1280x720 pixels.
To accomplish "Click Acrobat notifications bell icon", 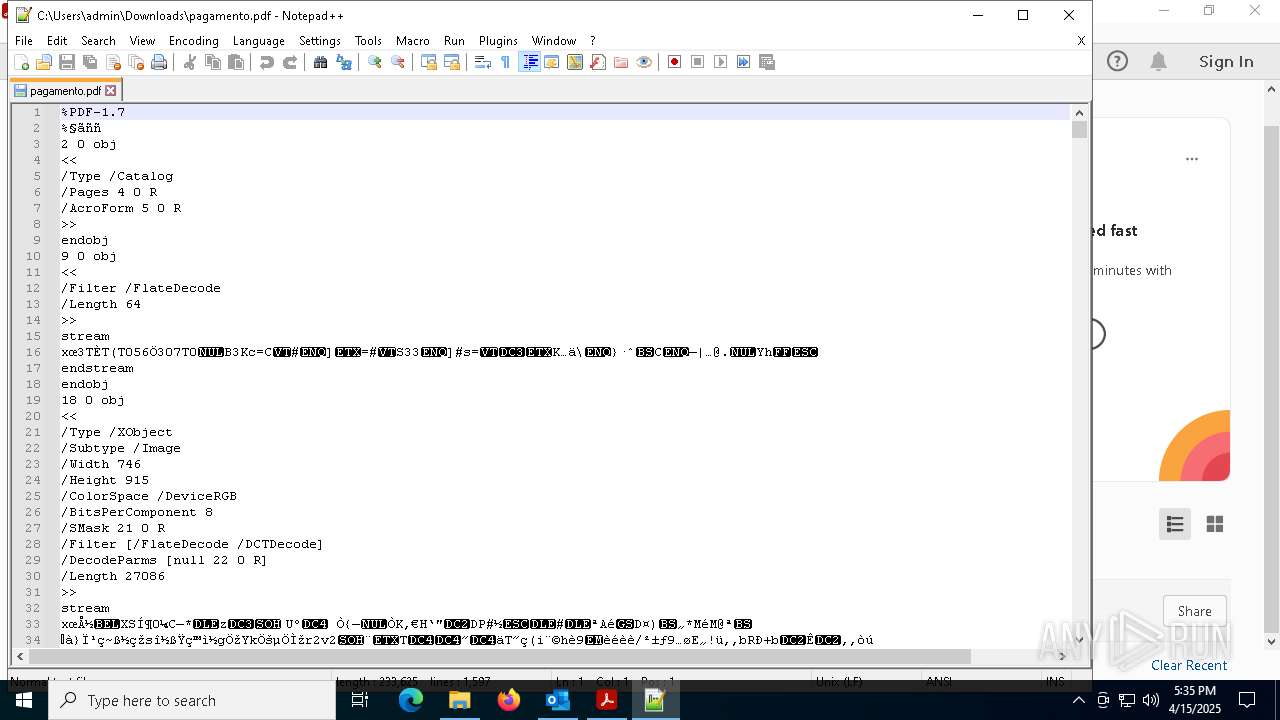I will [1158, 61].
